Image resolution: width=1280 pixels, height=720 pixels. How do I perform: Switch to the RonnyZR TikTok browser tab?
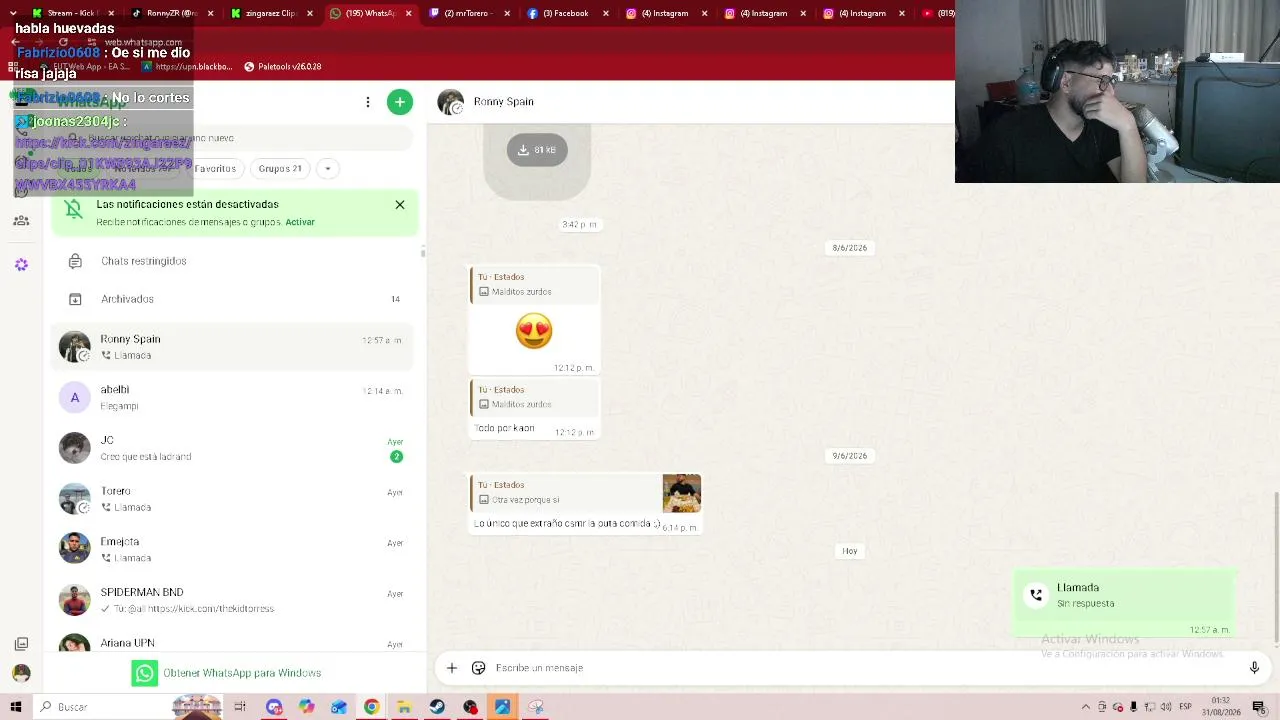[172, 13]
